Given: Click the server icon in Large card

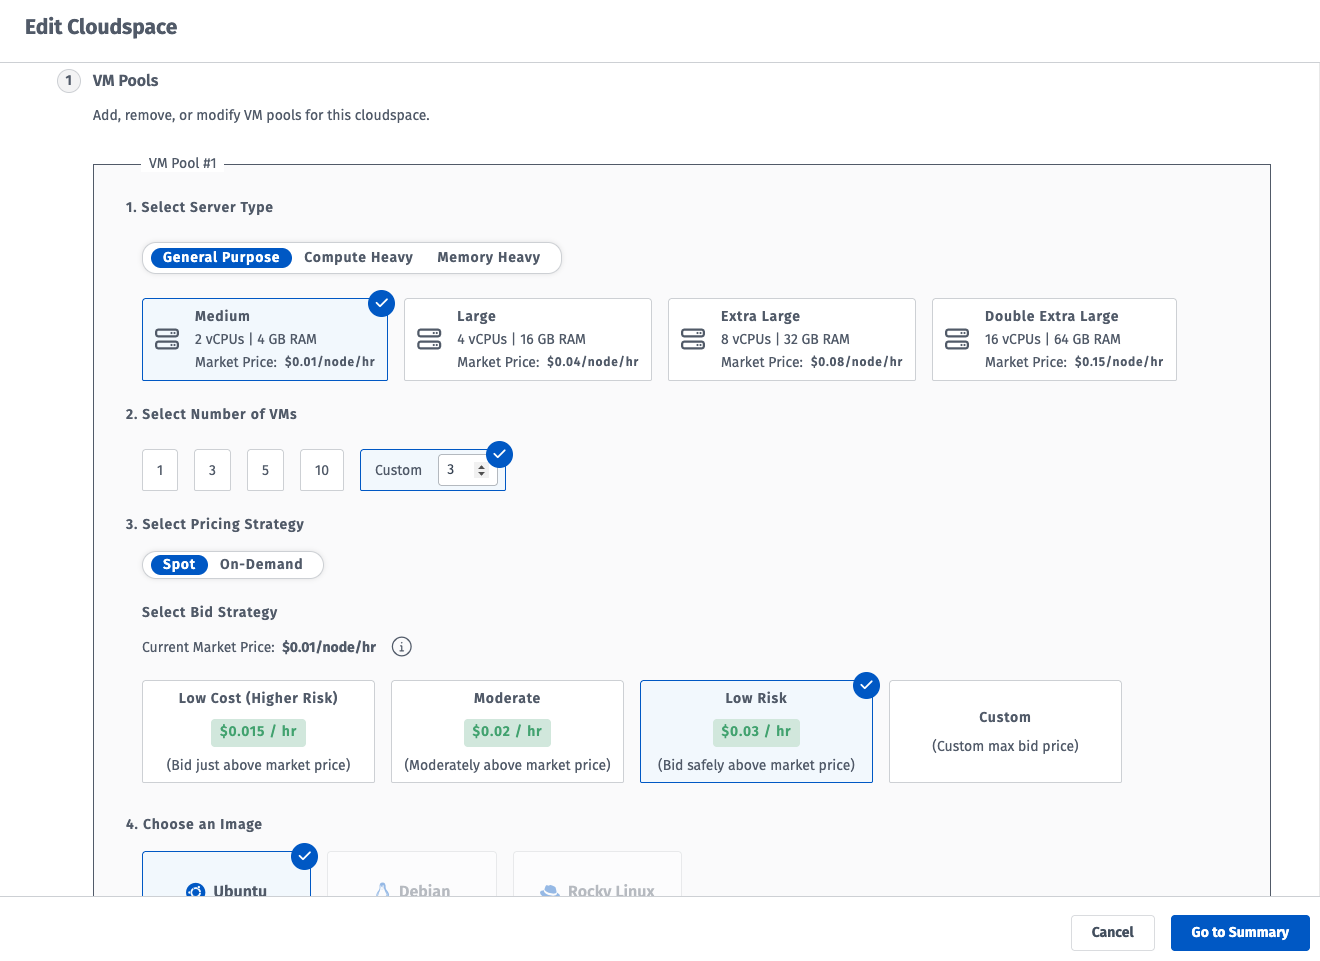Looking at the screenshot, I should point(429,340).
